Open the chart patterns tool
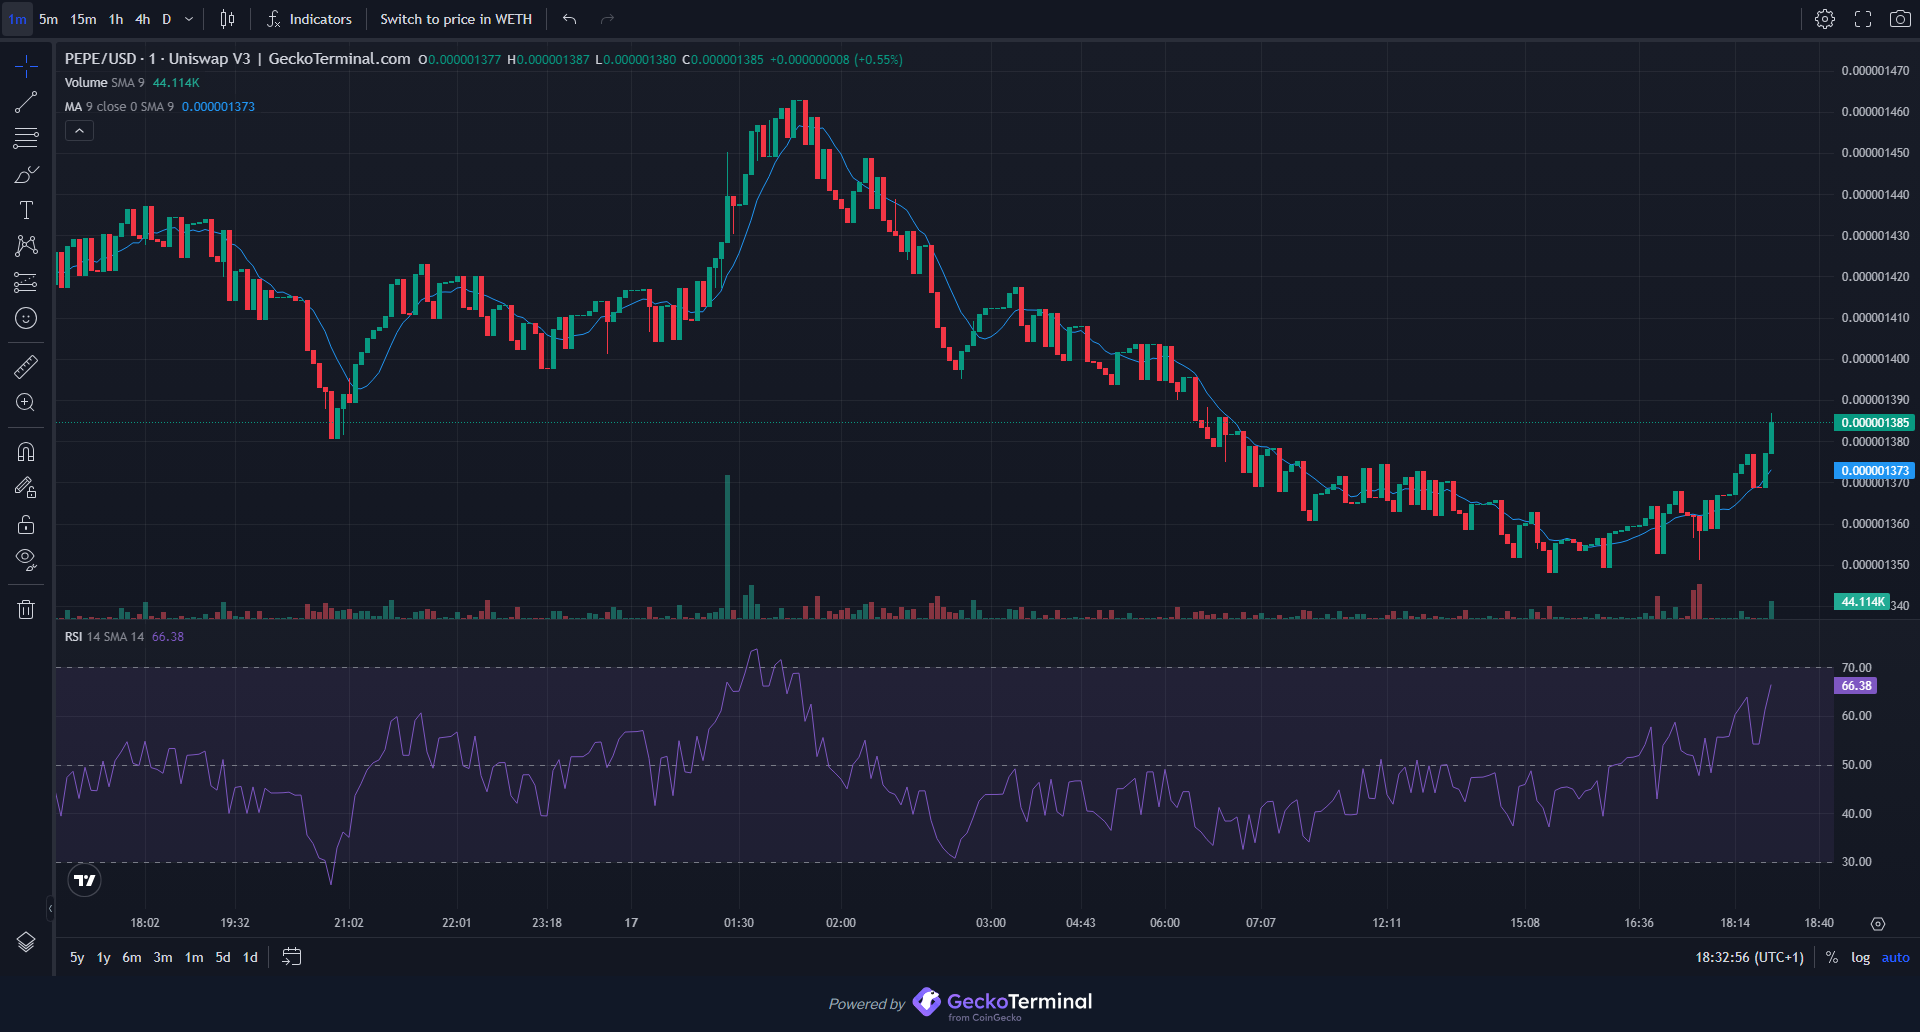The width and height of the screenshot is (1920, 1032). coord(26,246)
